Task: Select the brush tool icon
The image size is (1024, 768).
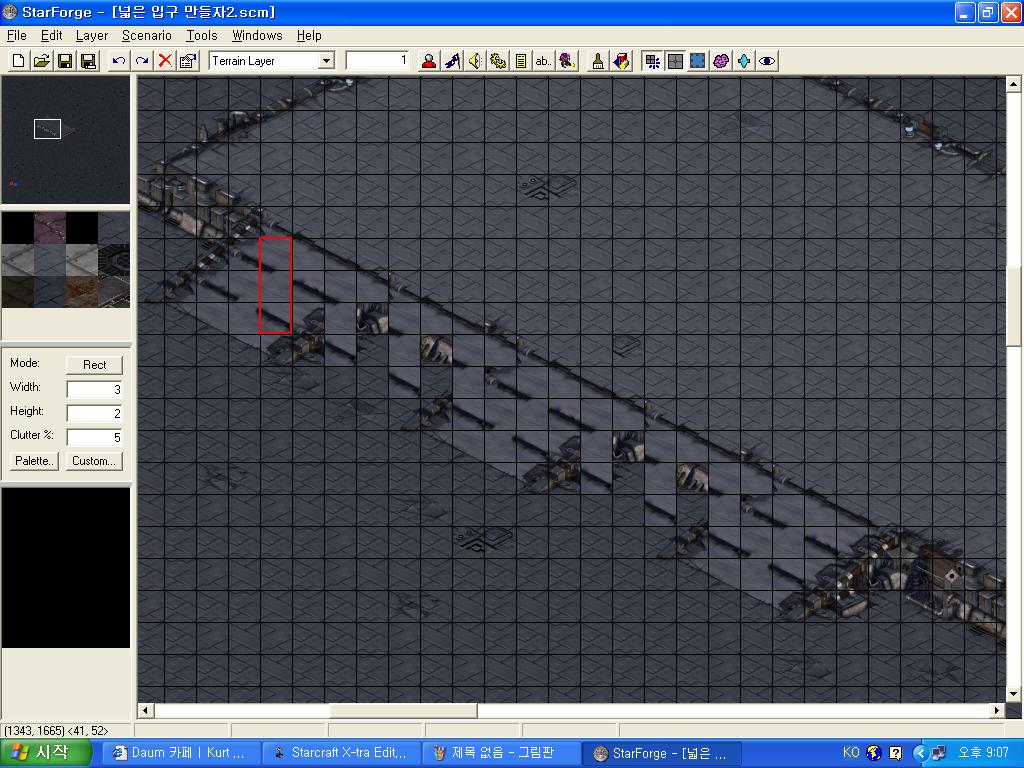Action: click(598, 61)
